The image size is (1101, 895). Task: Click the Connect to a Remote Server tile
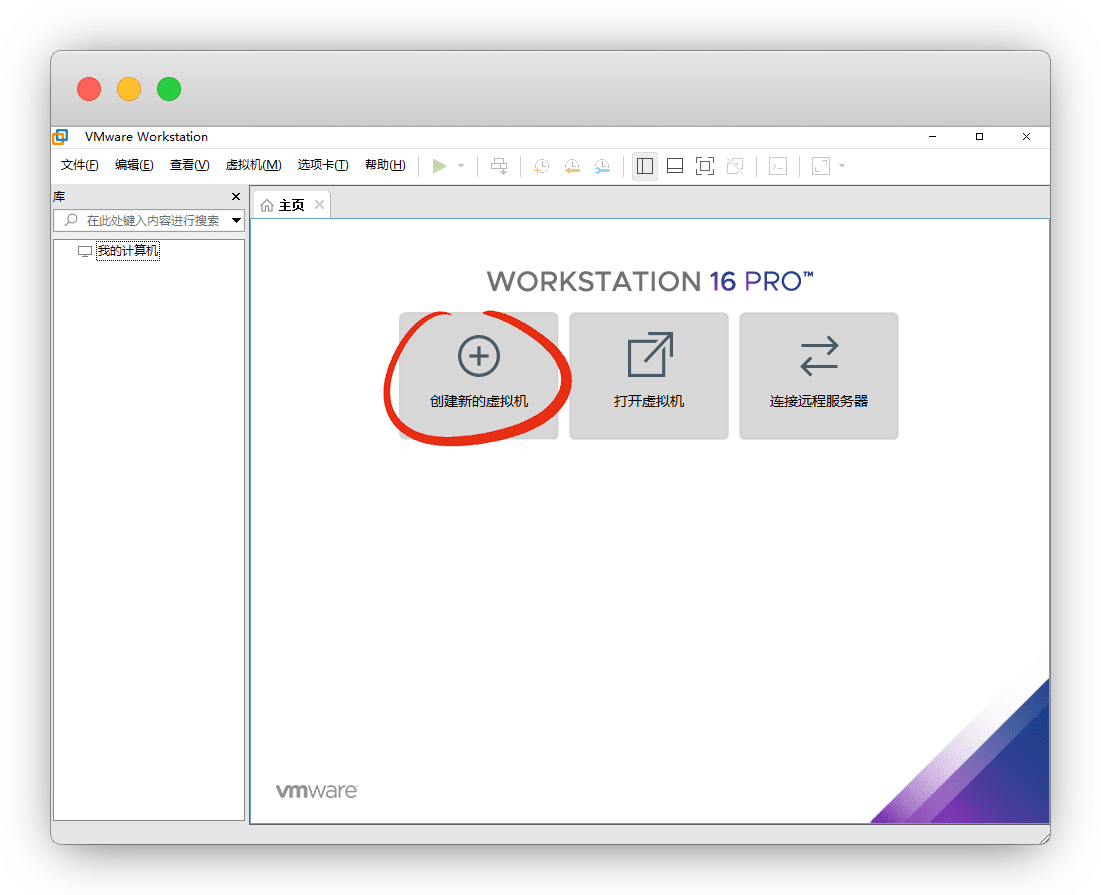818,375
